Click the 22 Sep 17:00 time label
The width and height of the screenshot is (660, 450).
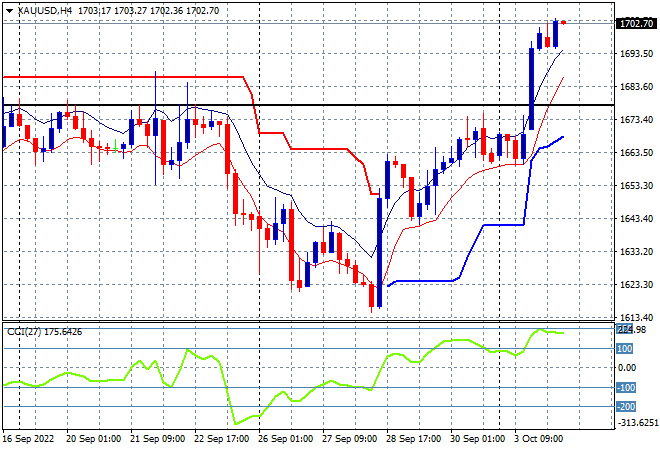(221, 439)
